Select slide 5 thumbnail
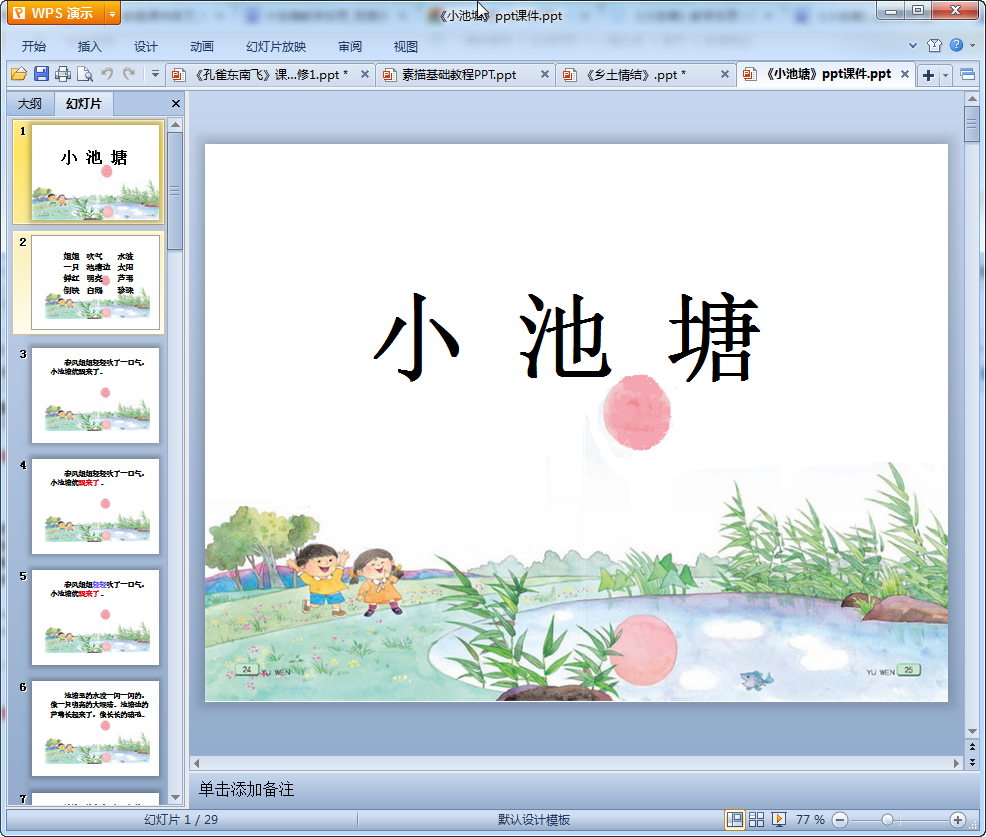 coord(96,617)
